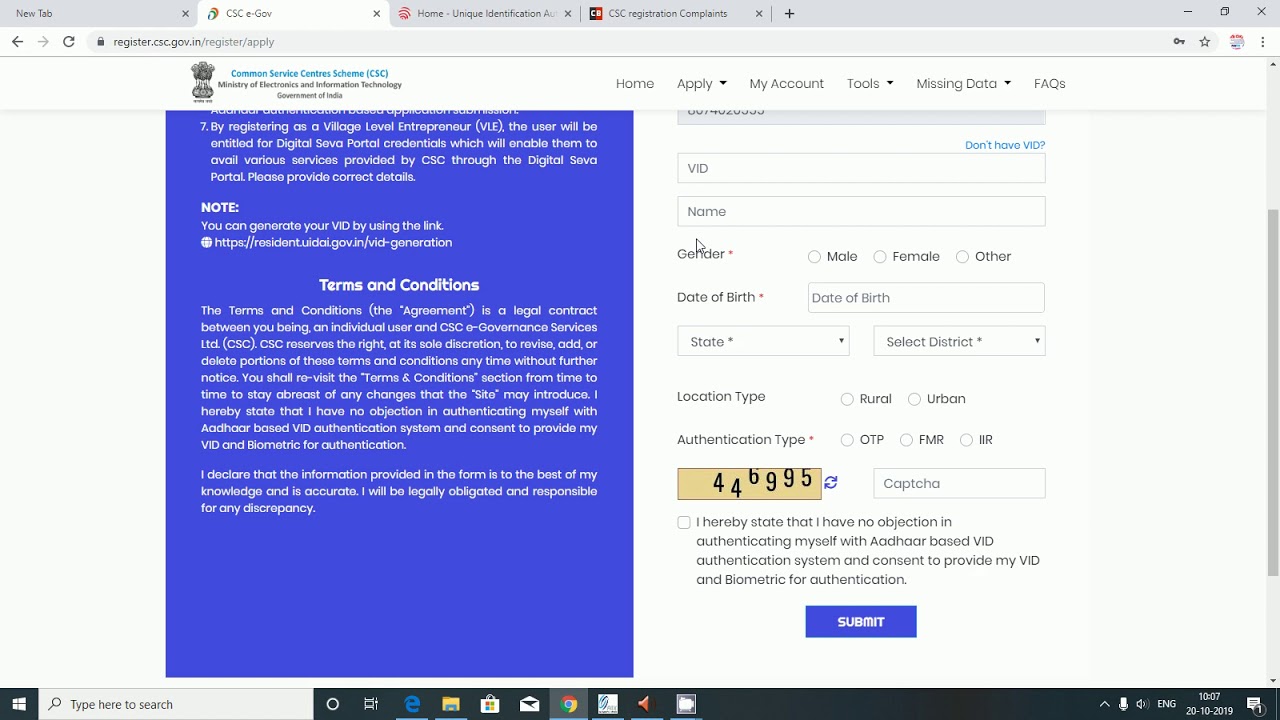Screen dimensions: 1280x720
Task: Click the Captcha input field
Action: (x=959, y=484)
